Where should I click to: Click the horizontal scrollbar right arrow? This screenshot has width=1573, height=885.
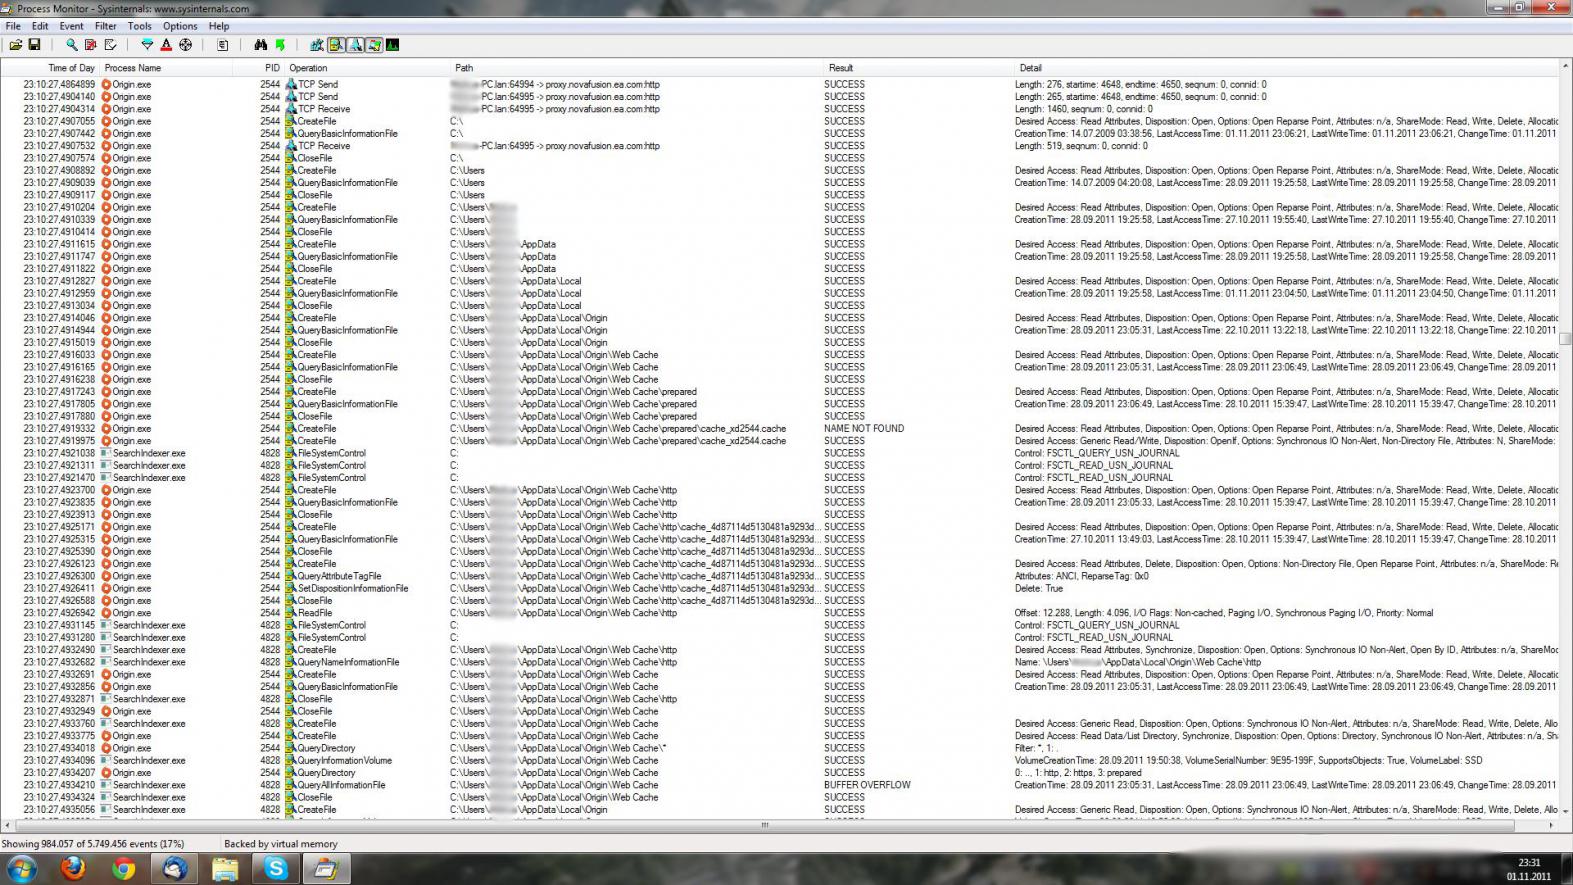pos(1551,826)
